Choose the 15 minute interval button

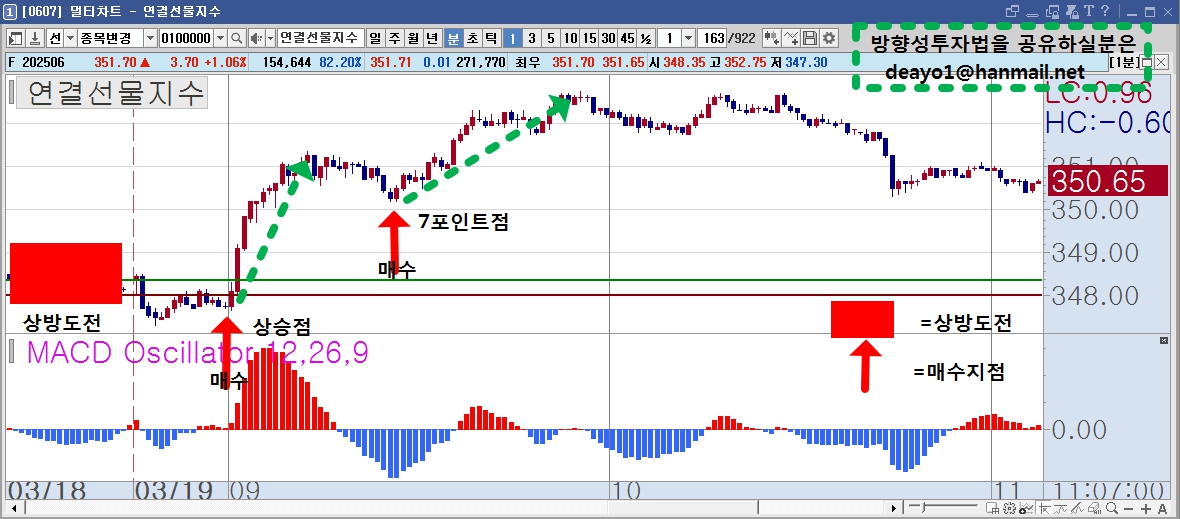(x=589, y=38)
